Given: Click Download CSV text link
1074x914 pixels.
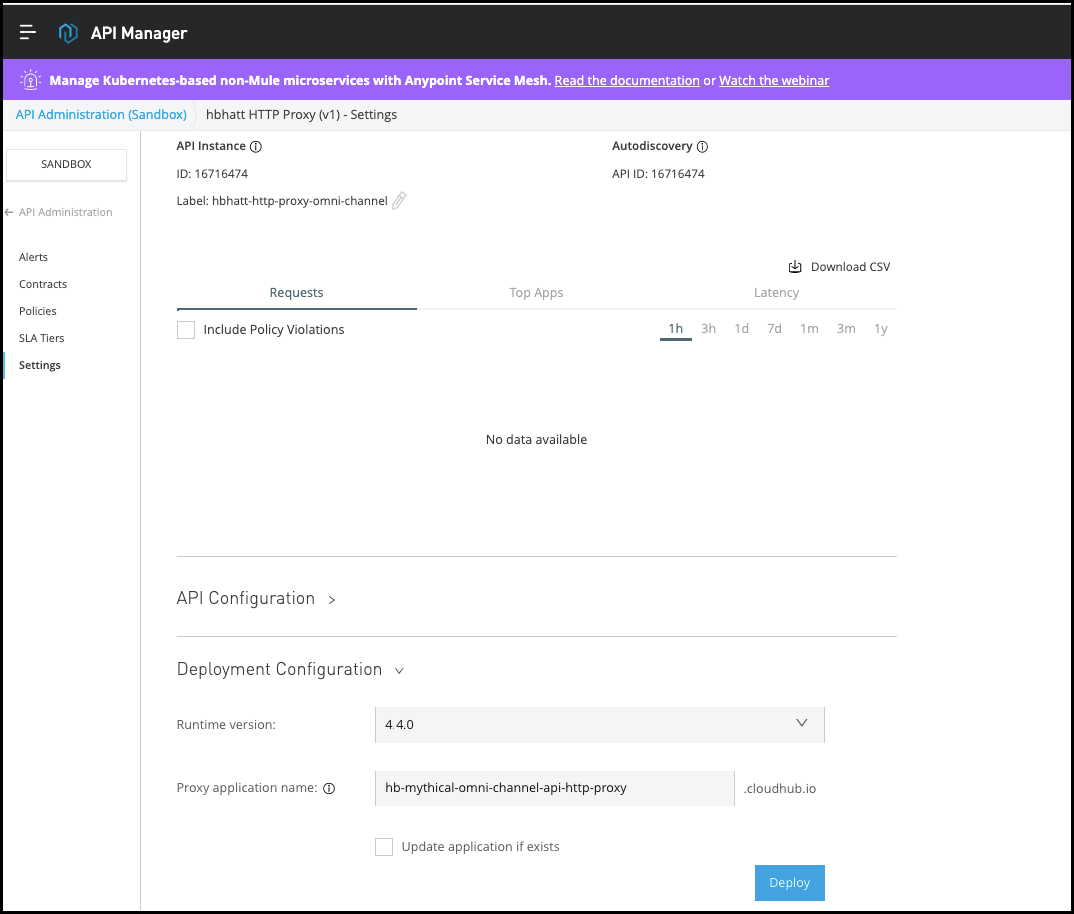Looking at the screenshot, I should [850, 267].
